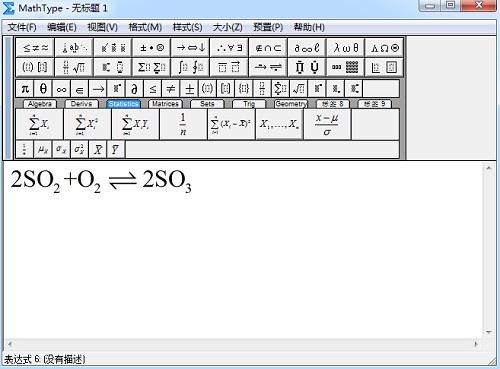Open the 帮助(H) menu
The width and height of the screenshot is (500, 369).
click(309, 27)
